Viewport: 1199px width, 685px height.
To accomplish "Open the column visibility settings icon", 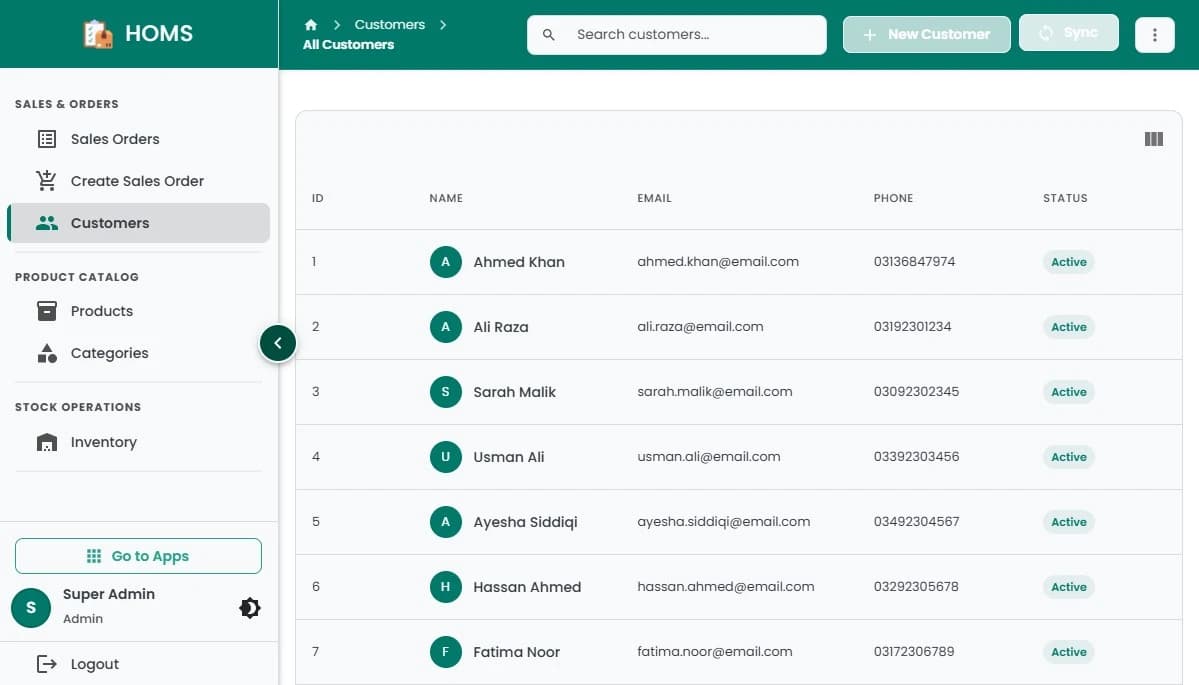I will tap(1154, 138).
